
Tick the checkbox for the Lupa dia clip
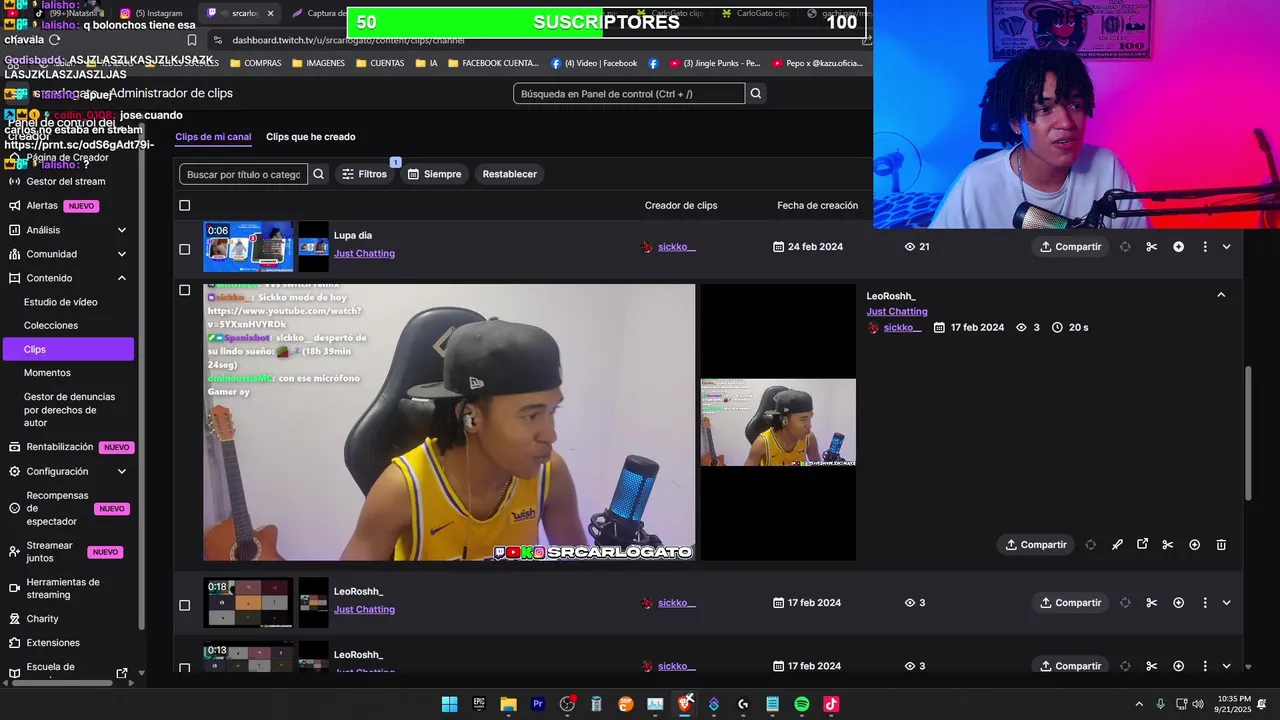tap(184, 249)
